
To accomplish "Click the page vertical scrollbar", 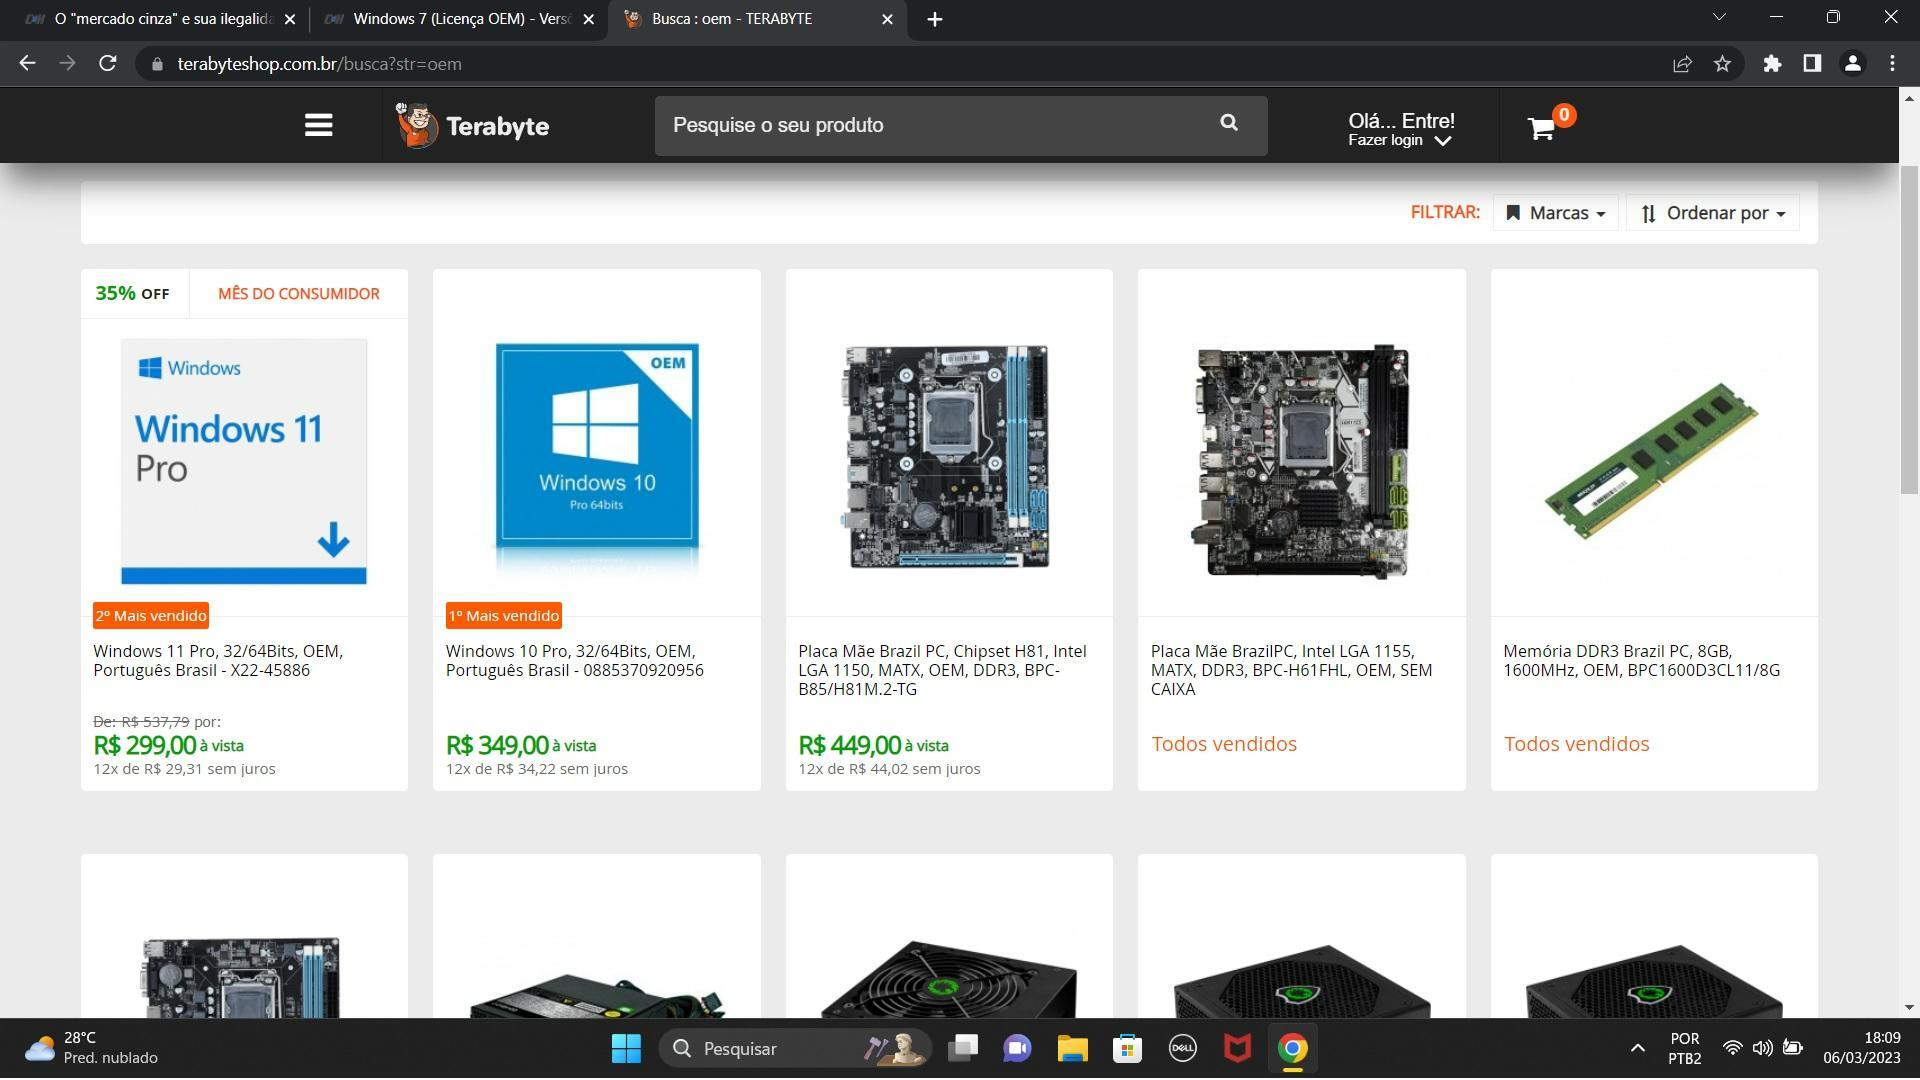I will point(1909,330).
